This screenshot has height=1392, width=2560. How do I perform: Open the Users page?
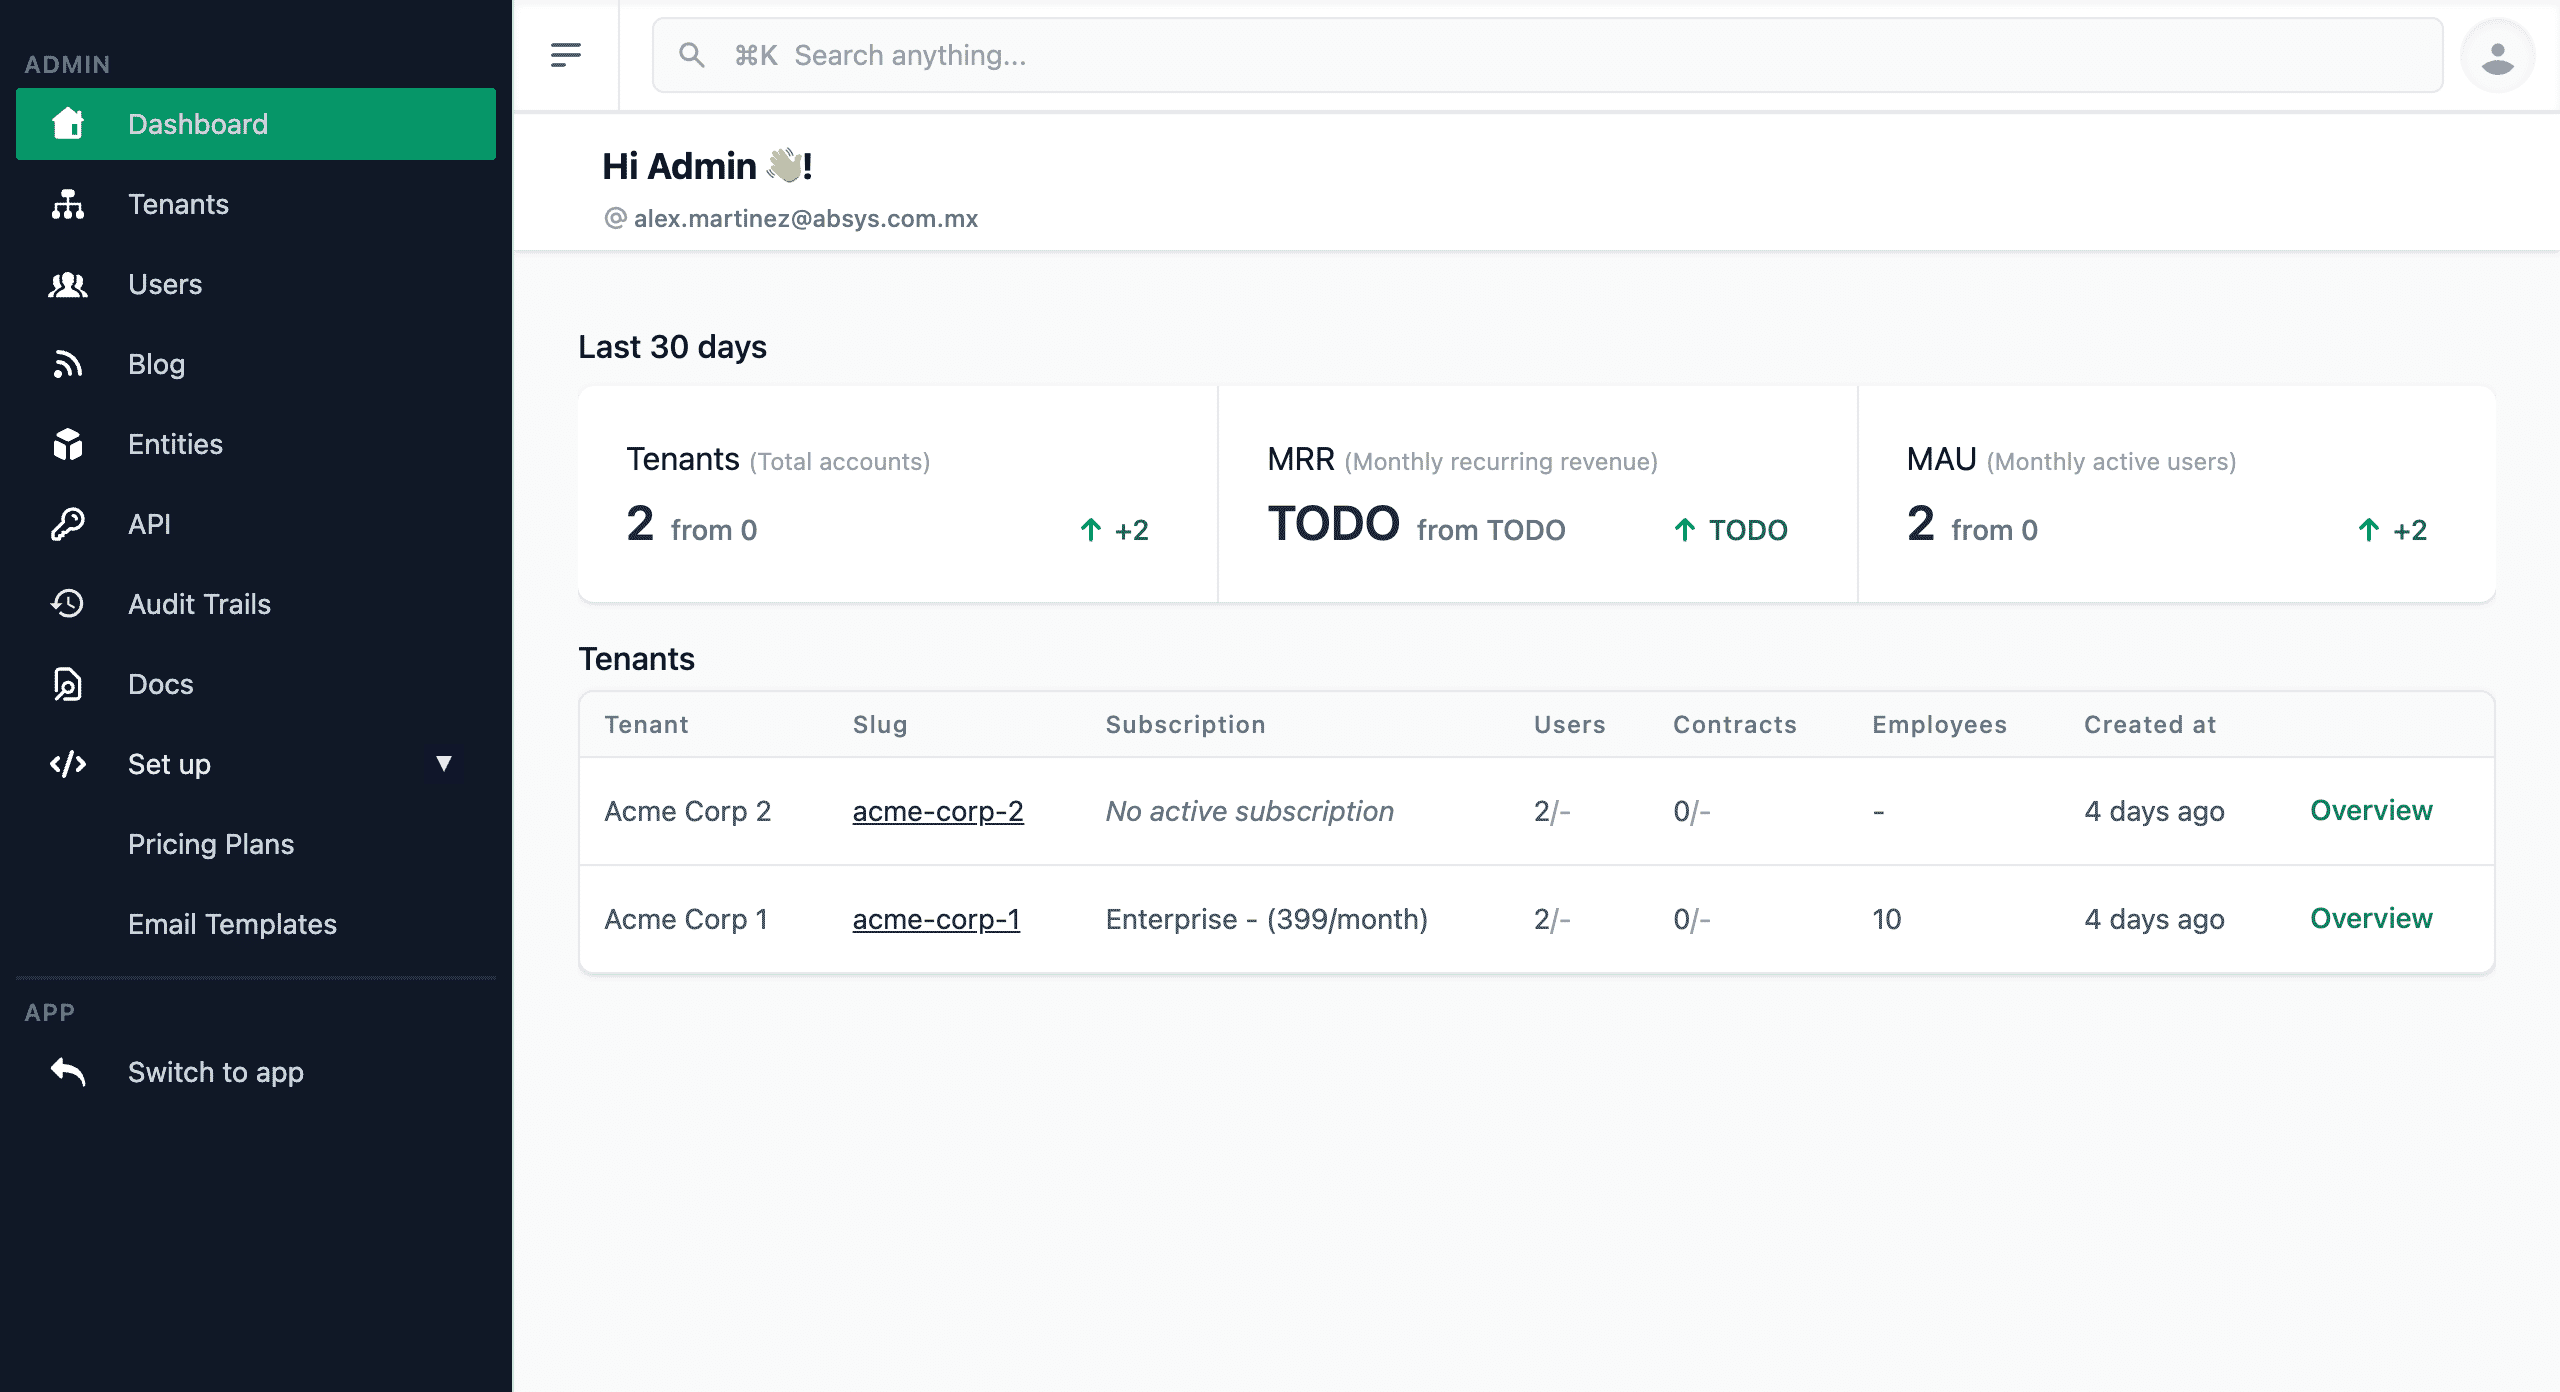coord(256,284)
